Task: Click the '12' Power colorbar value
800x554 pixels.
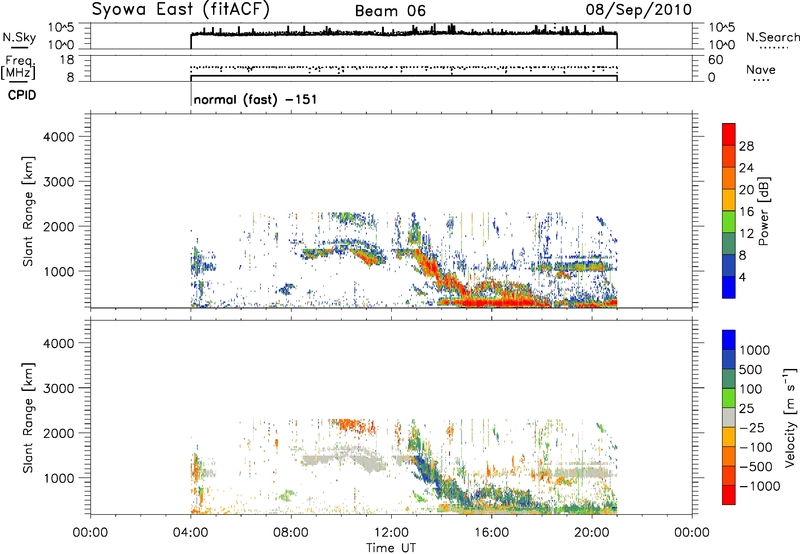Action: tap(746, 234)
